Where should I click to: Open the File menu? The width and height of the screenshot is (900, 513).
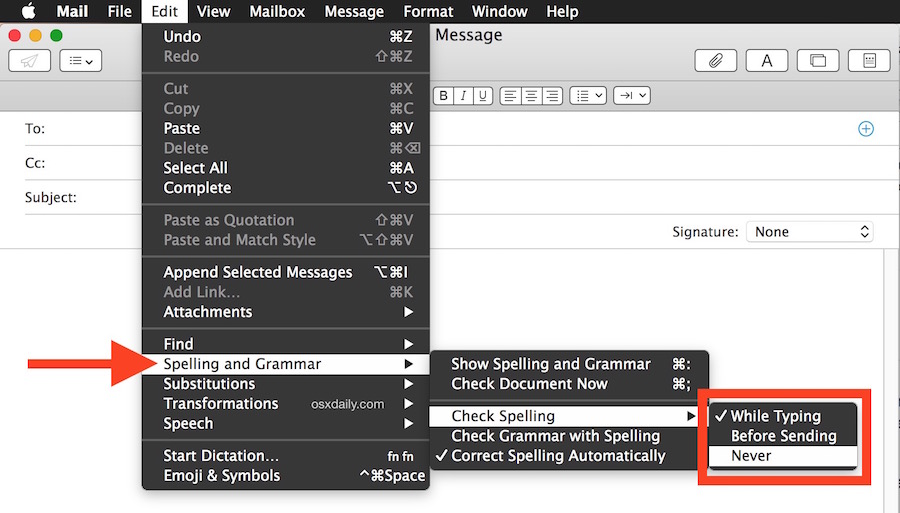coord(119,11)
